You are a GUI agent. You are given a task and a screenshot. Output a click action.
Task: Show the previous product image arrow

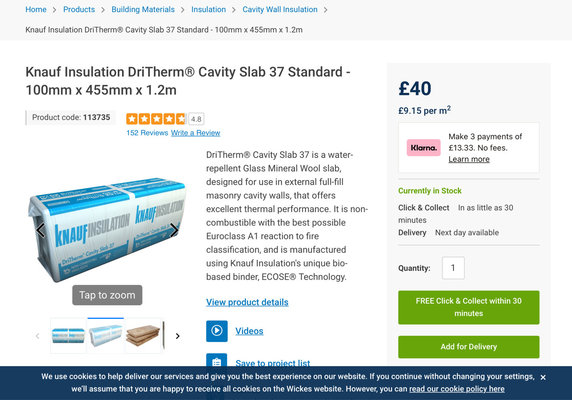pos(40,230)
